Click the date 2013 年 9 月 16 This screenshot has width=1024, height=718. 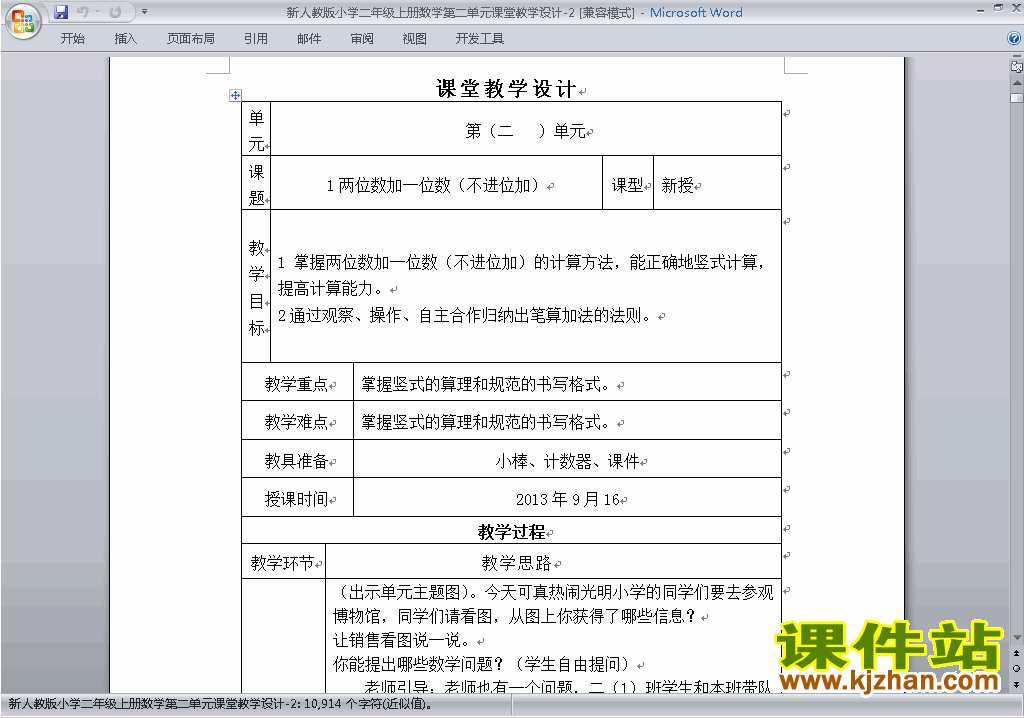(x=568, y=499)
